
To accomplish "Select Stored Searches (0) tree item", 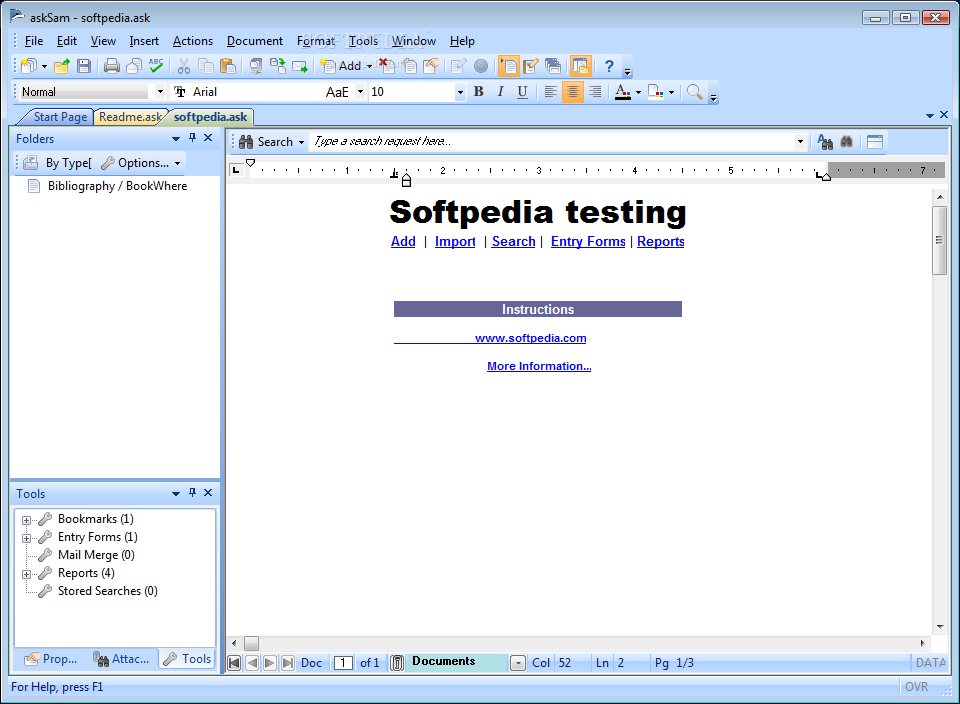I will pyautogui.click(x=107, y=591).
